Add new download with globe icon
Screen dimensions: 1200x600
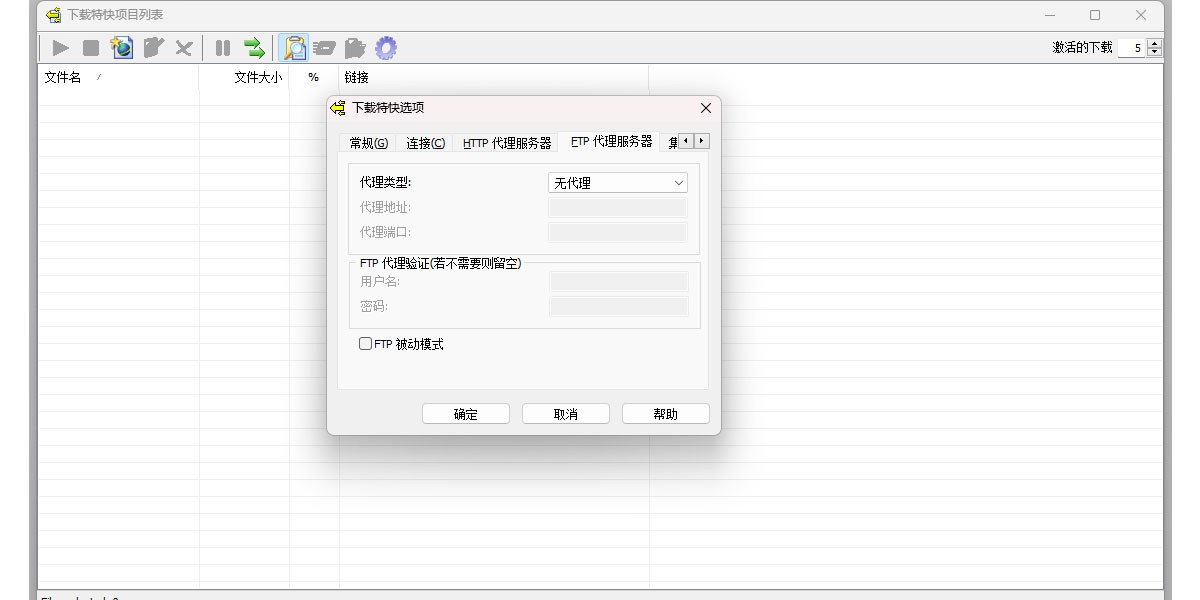click(122, 47)
